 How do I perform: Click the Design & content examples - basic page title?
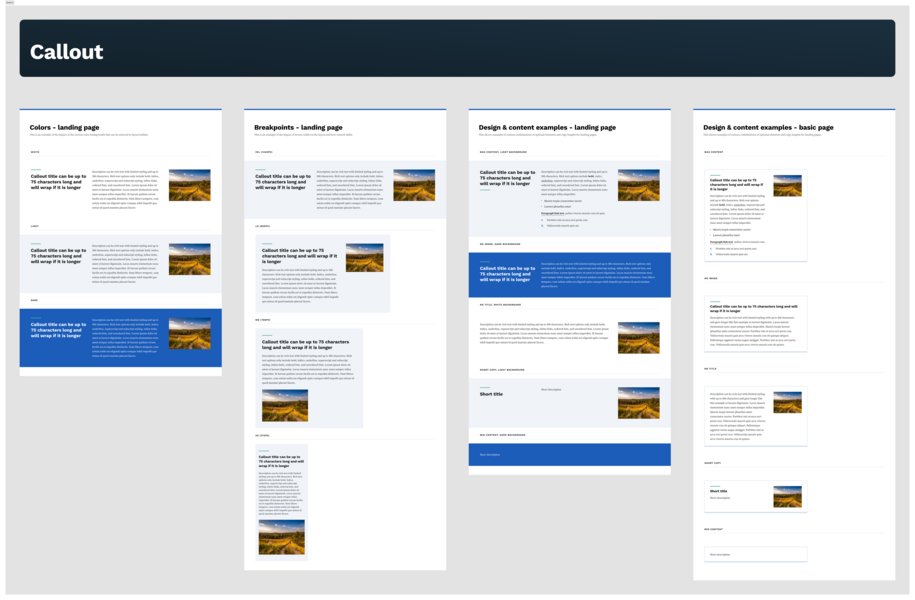769,127
